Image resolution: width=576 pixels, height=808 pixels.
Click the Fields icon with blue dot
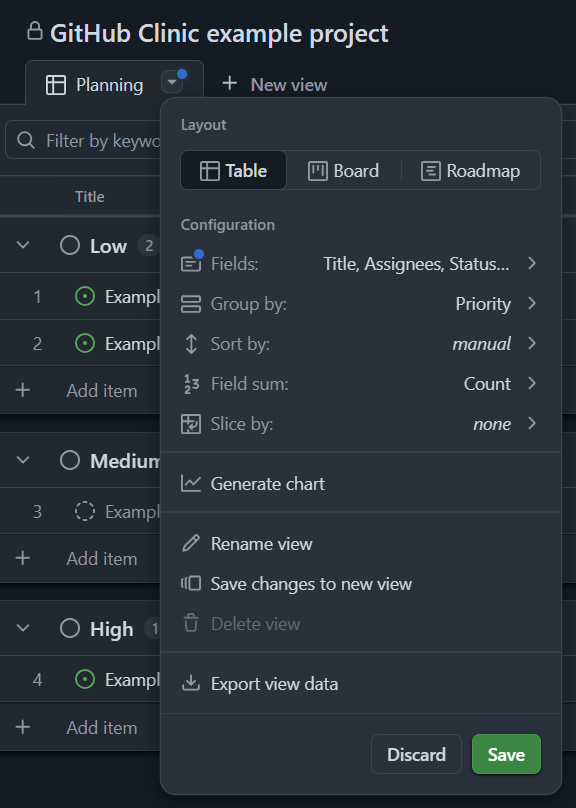[191, 263]
